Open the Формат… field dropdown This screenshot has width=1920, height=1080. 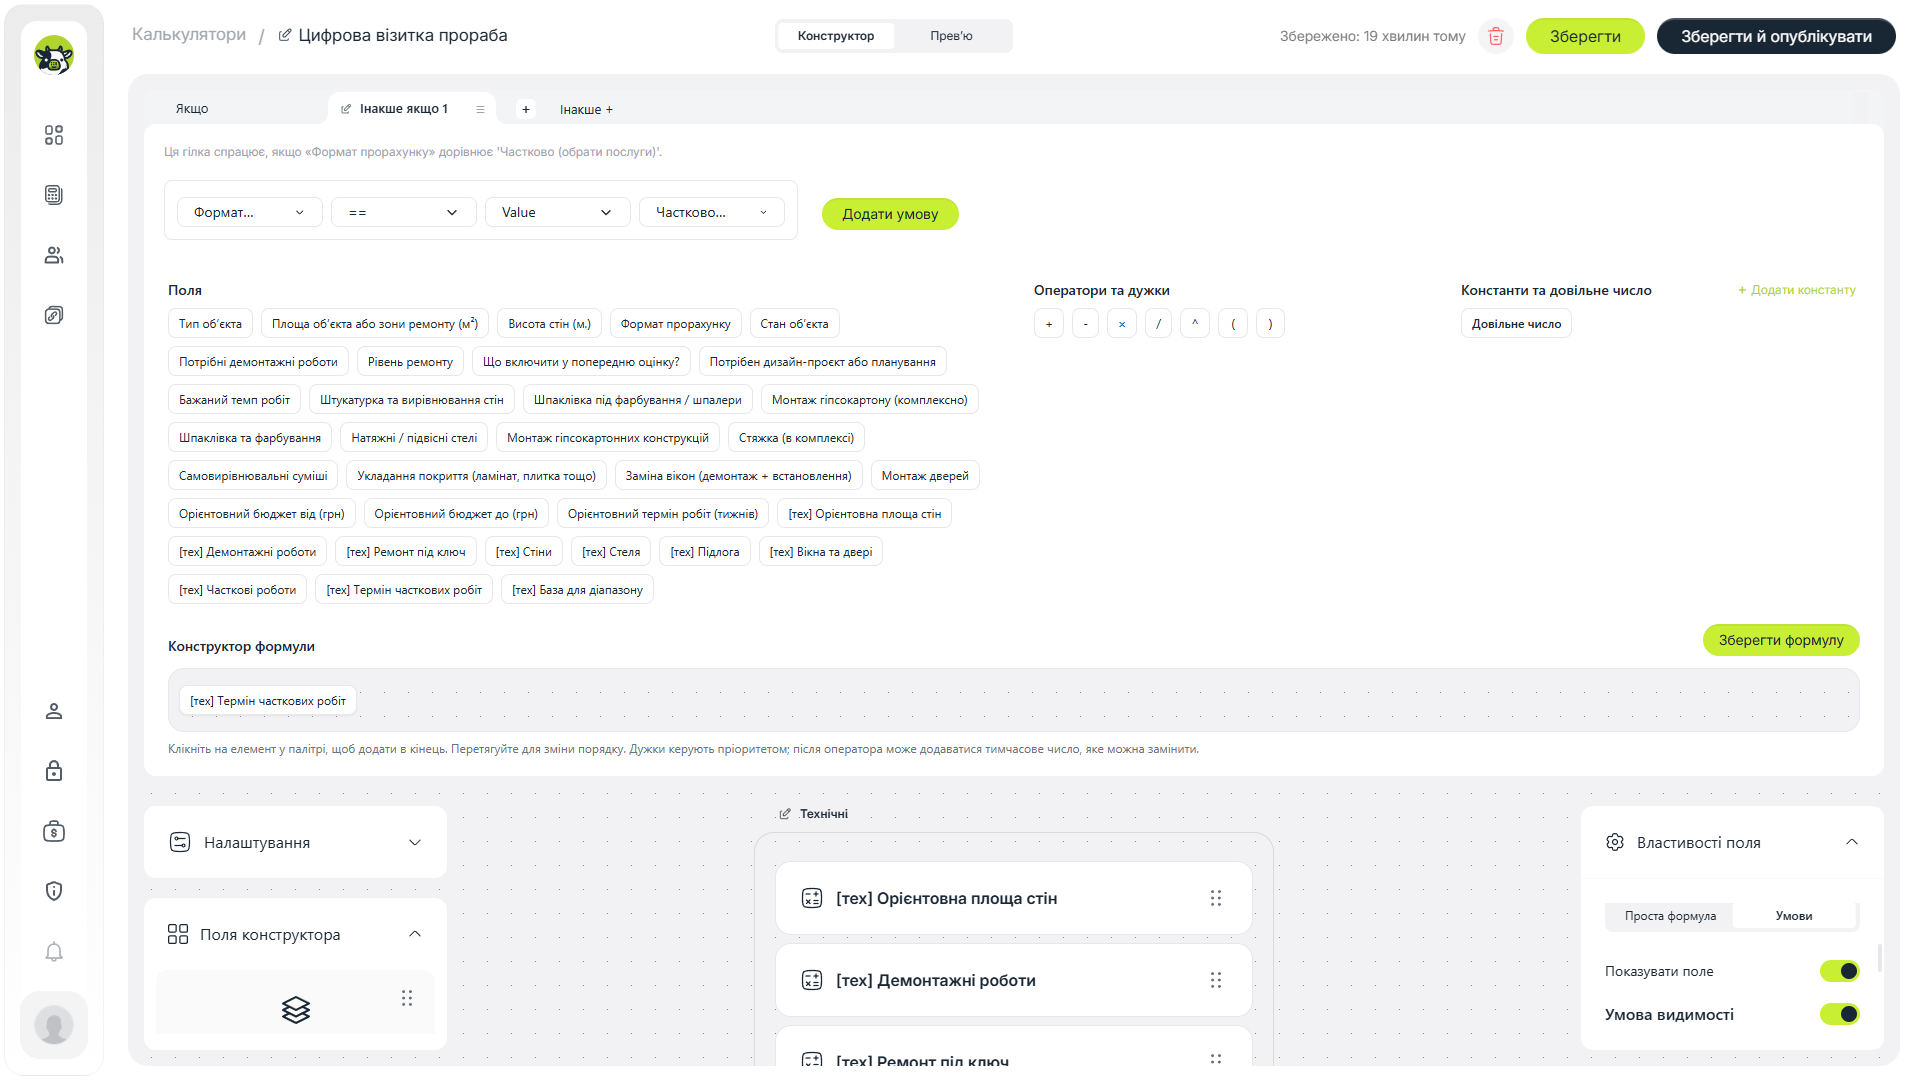click(x=250, y=212)
